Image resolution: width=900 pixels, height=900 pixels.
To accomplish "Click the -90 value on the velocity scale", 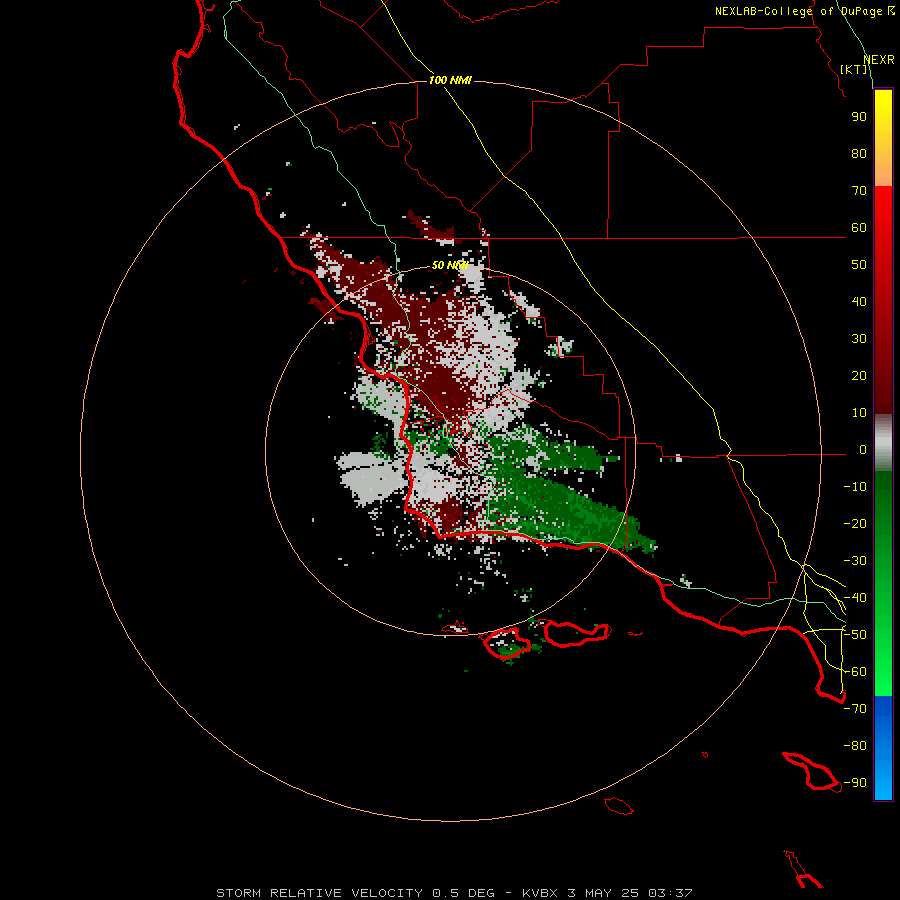I will pyautogui.click(x=855, y=783).
